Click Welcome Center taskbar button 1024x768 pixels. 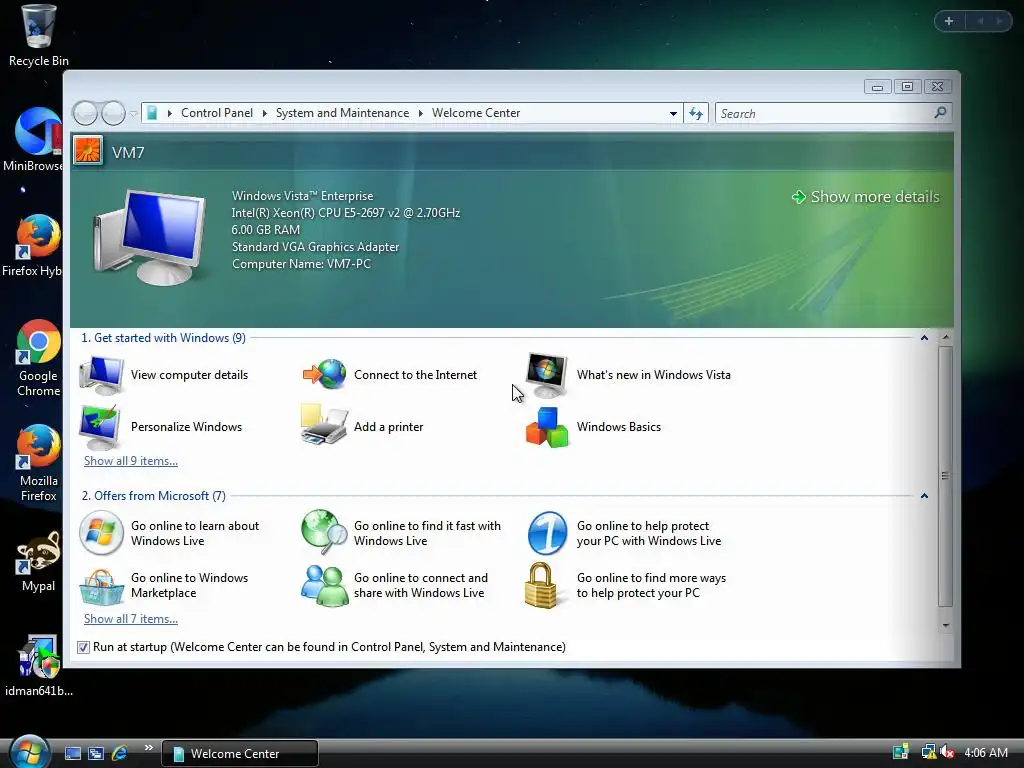pyautogui.click(x=240, y=754)
